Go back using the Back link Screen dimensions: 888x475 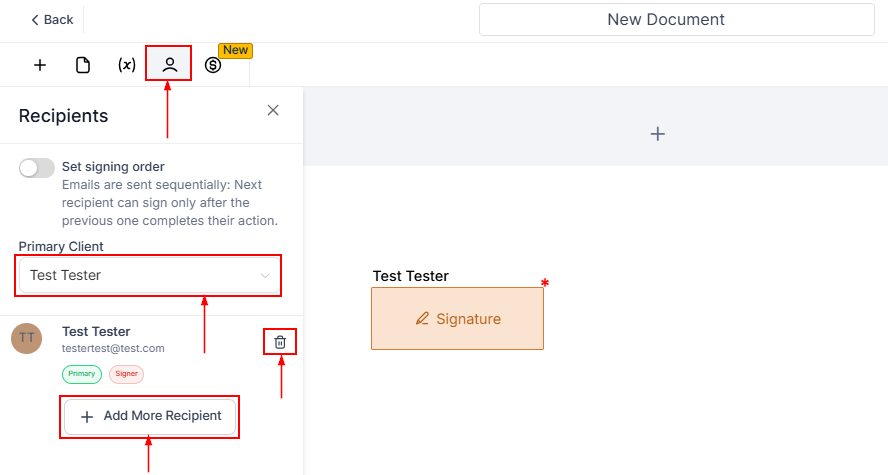point(52,20)
